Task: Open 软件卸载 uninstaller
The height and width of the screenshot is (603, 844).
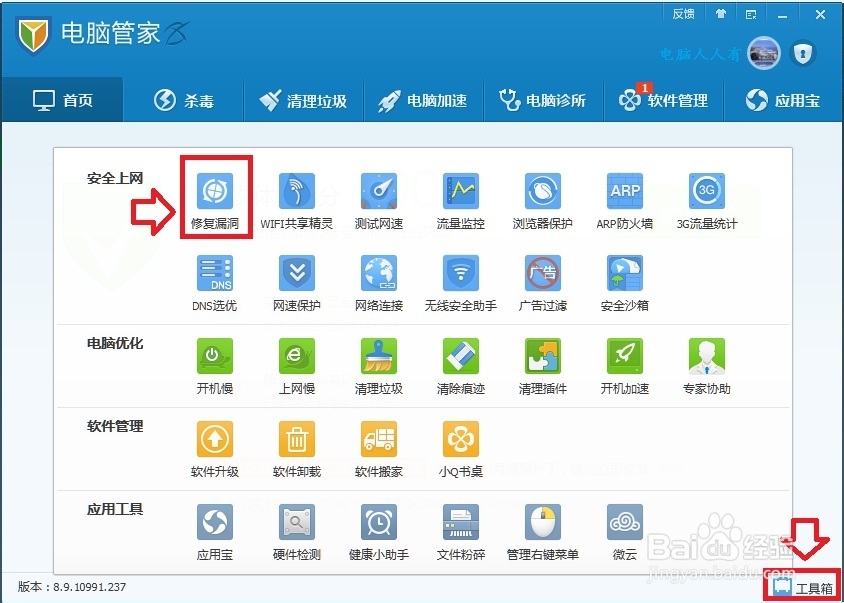Action: tap(297, 449)
